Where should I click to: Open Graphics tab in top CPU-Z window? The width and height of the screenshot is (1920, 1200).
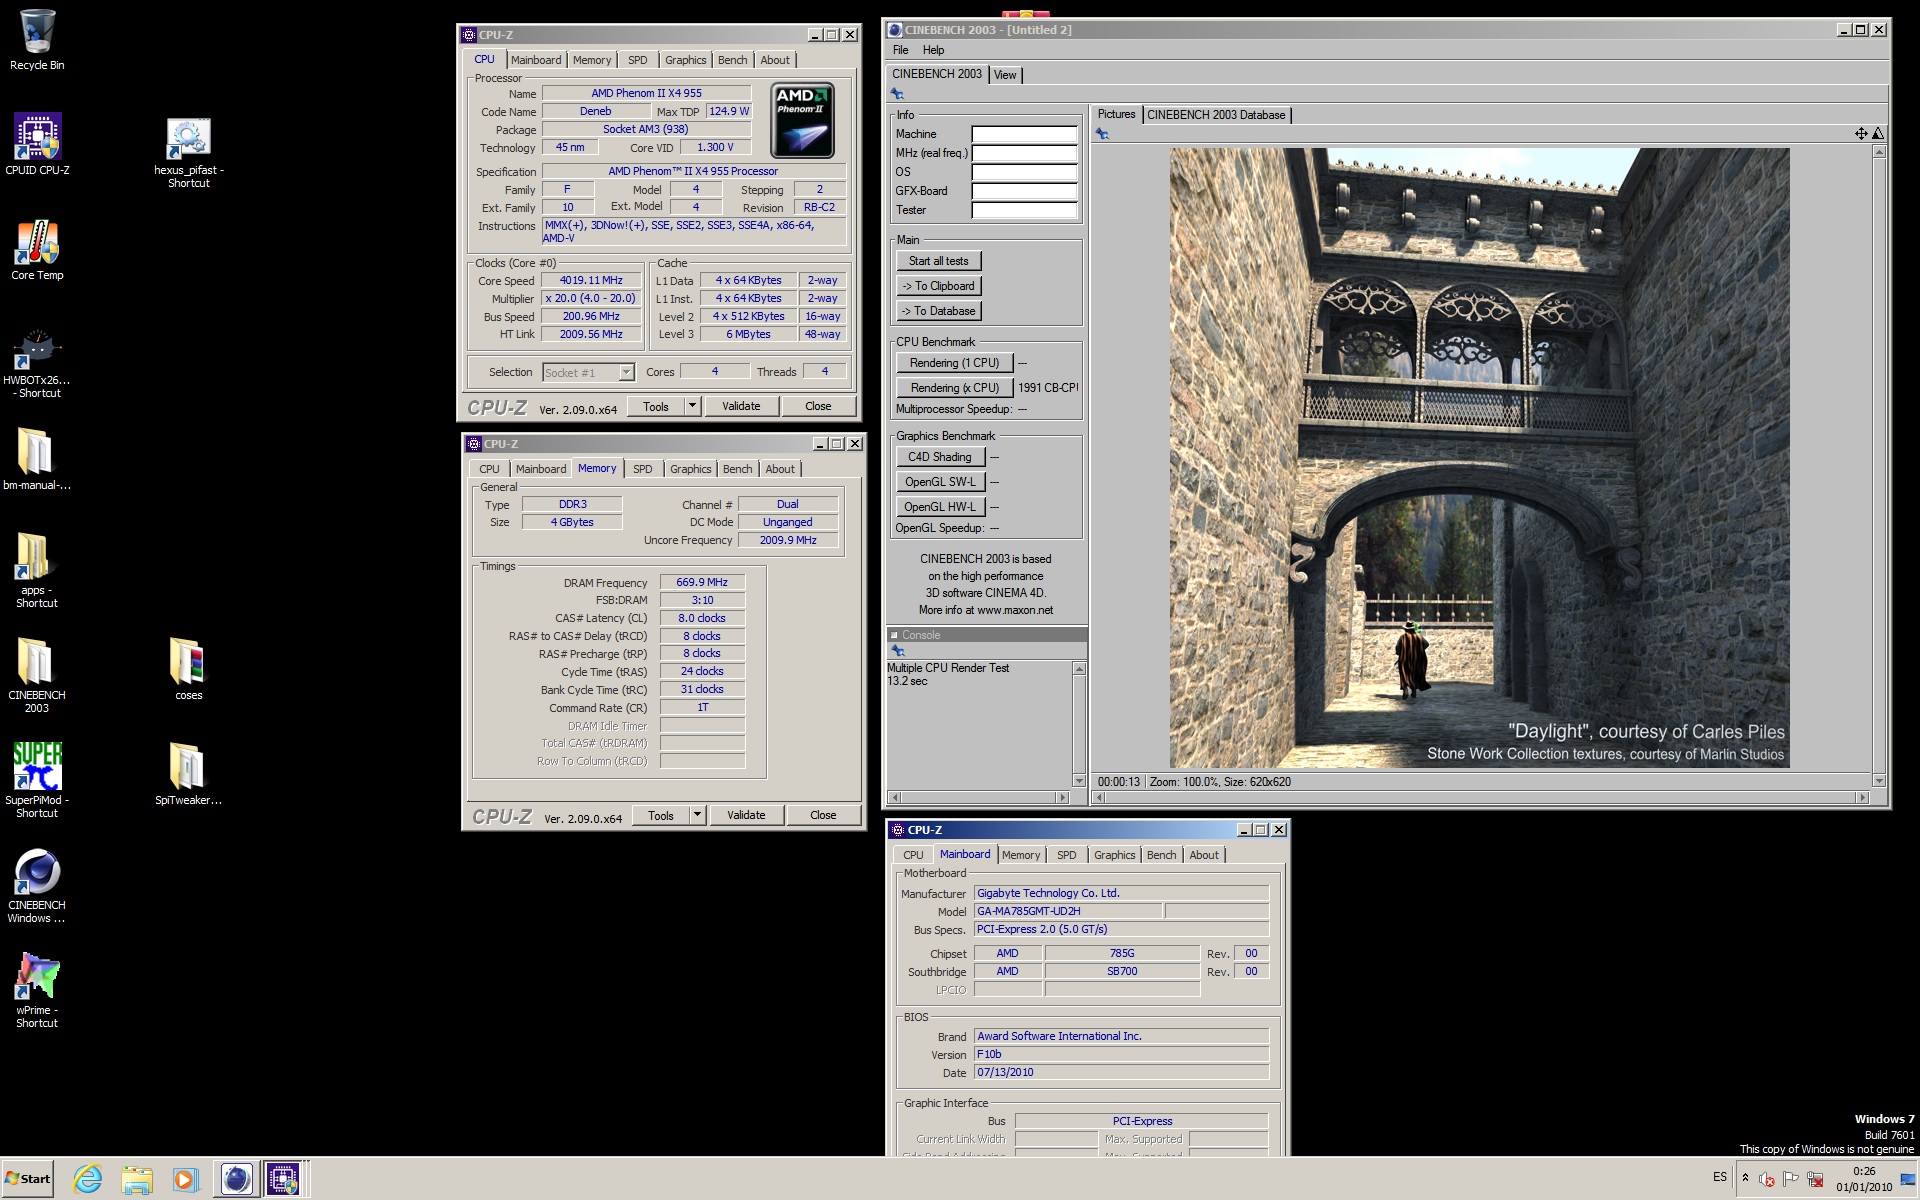tap(685, 60)
